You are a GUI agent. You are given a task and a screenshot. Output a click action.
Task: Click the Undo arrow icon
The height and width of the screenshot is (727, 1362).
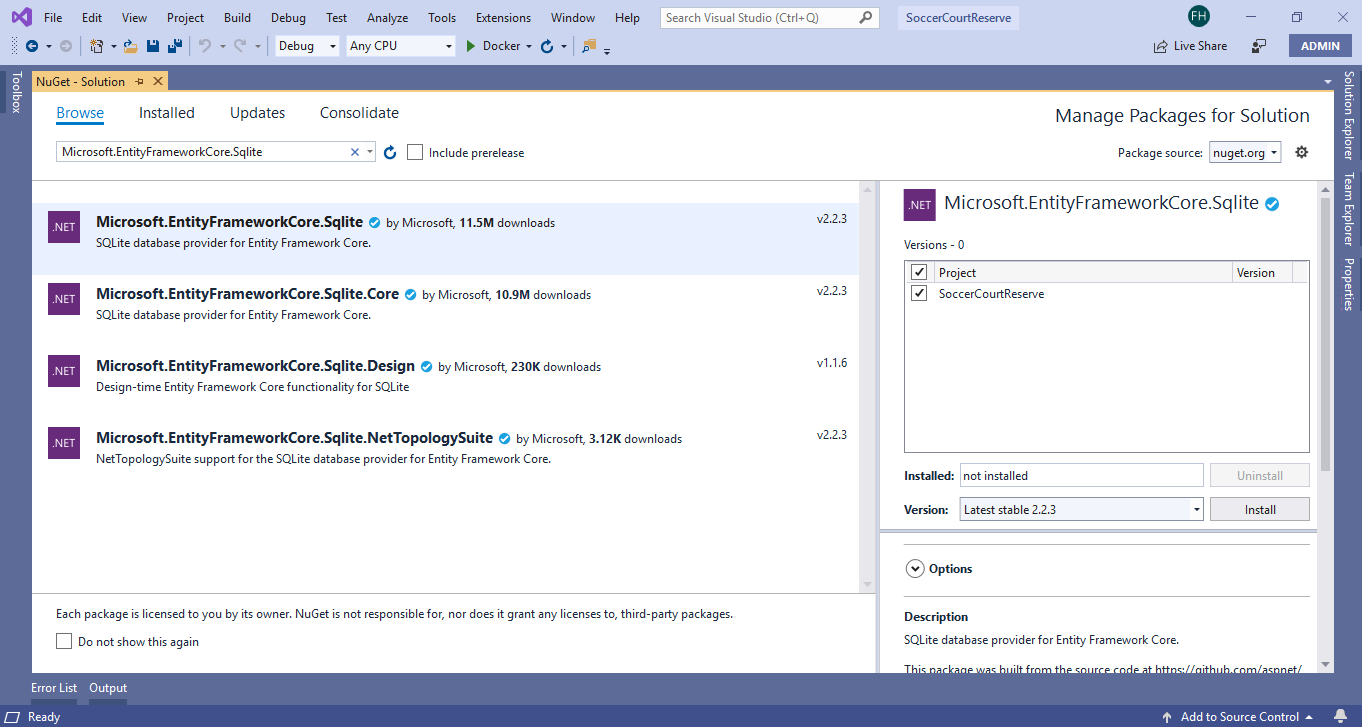click(204, 46)
